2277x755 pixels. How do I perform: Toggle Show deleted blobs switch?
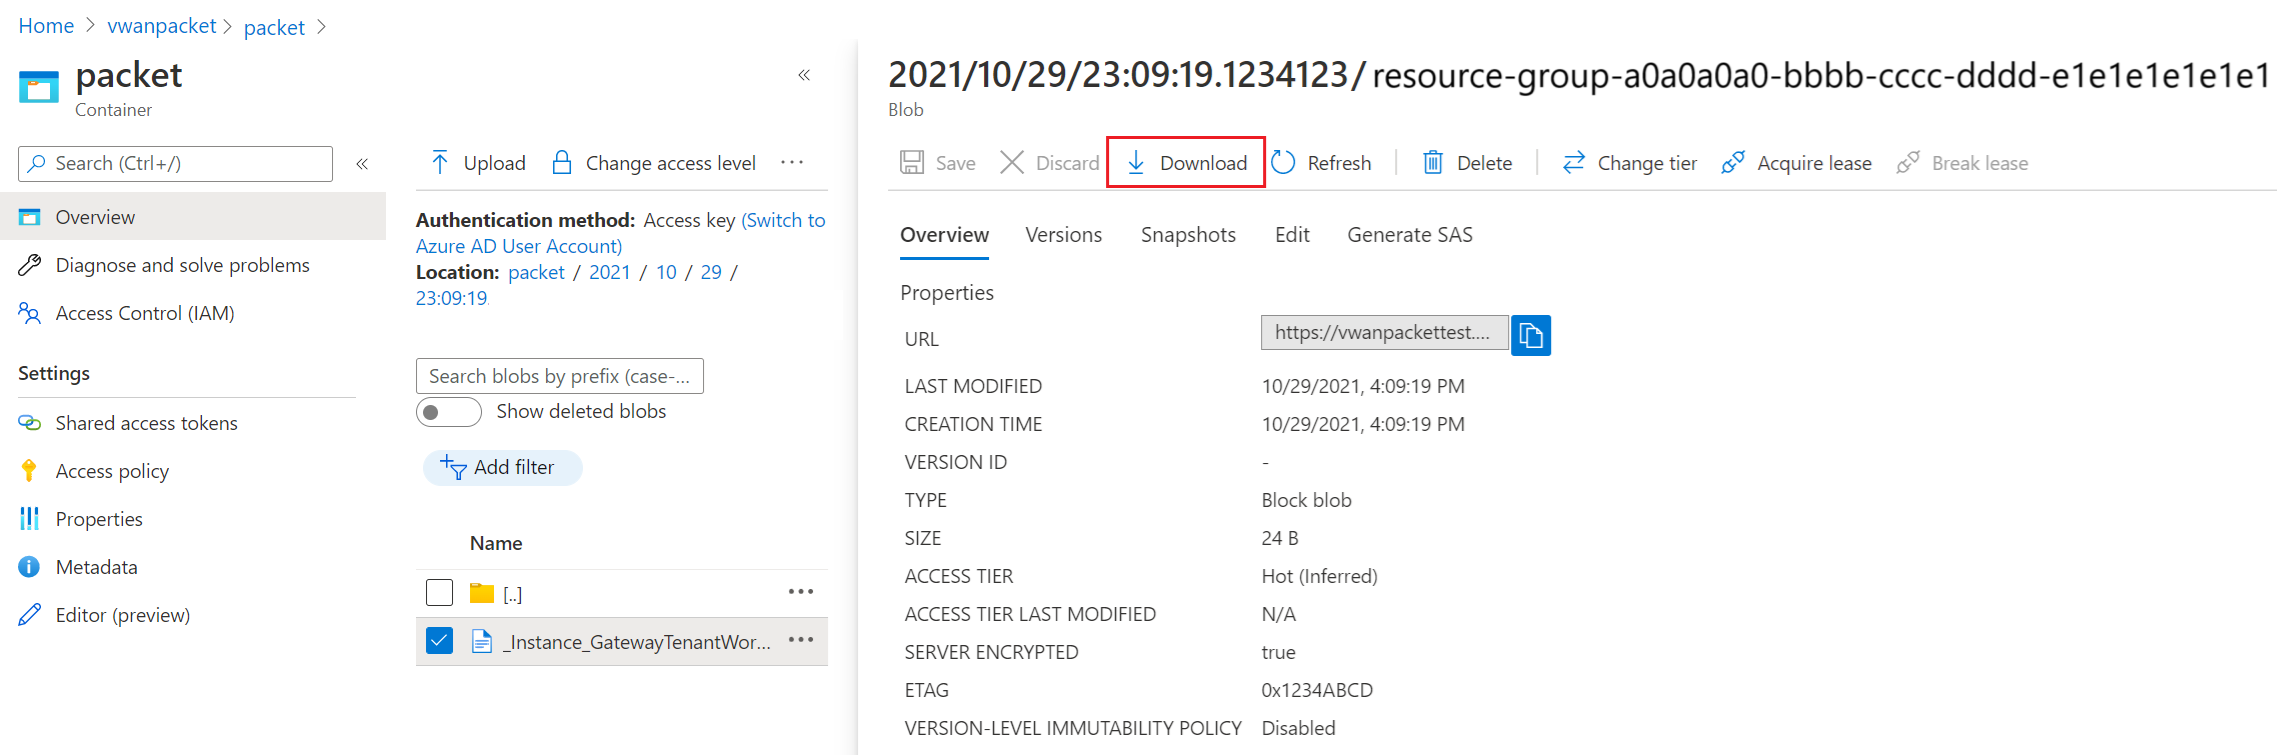coord(449,412)
